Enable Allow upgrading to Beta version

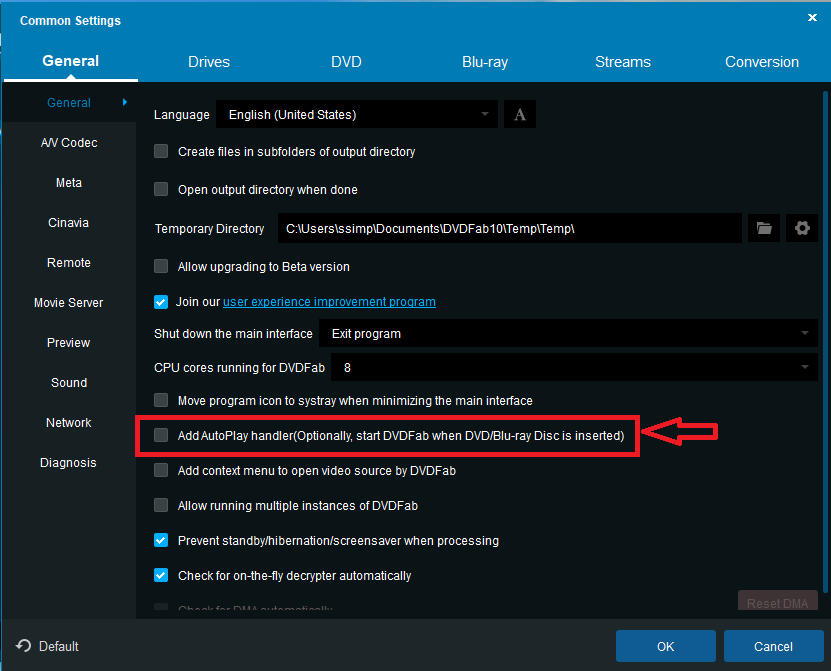161,266
